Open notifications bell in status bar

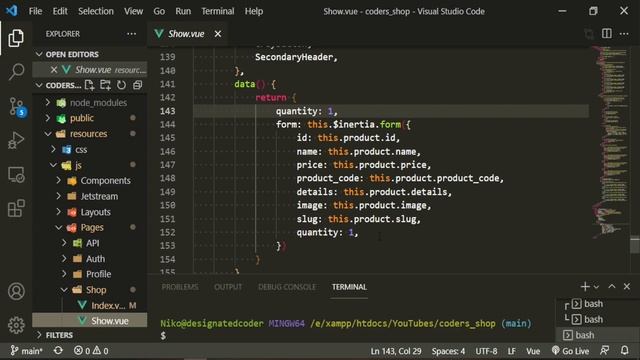[624, 351]
